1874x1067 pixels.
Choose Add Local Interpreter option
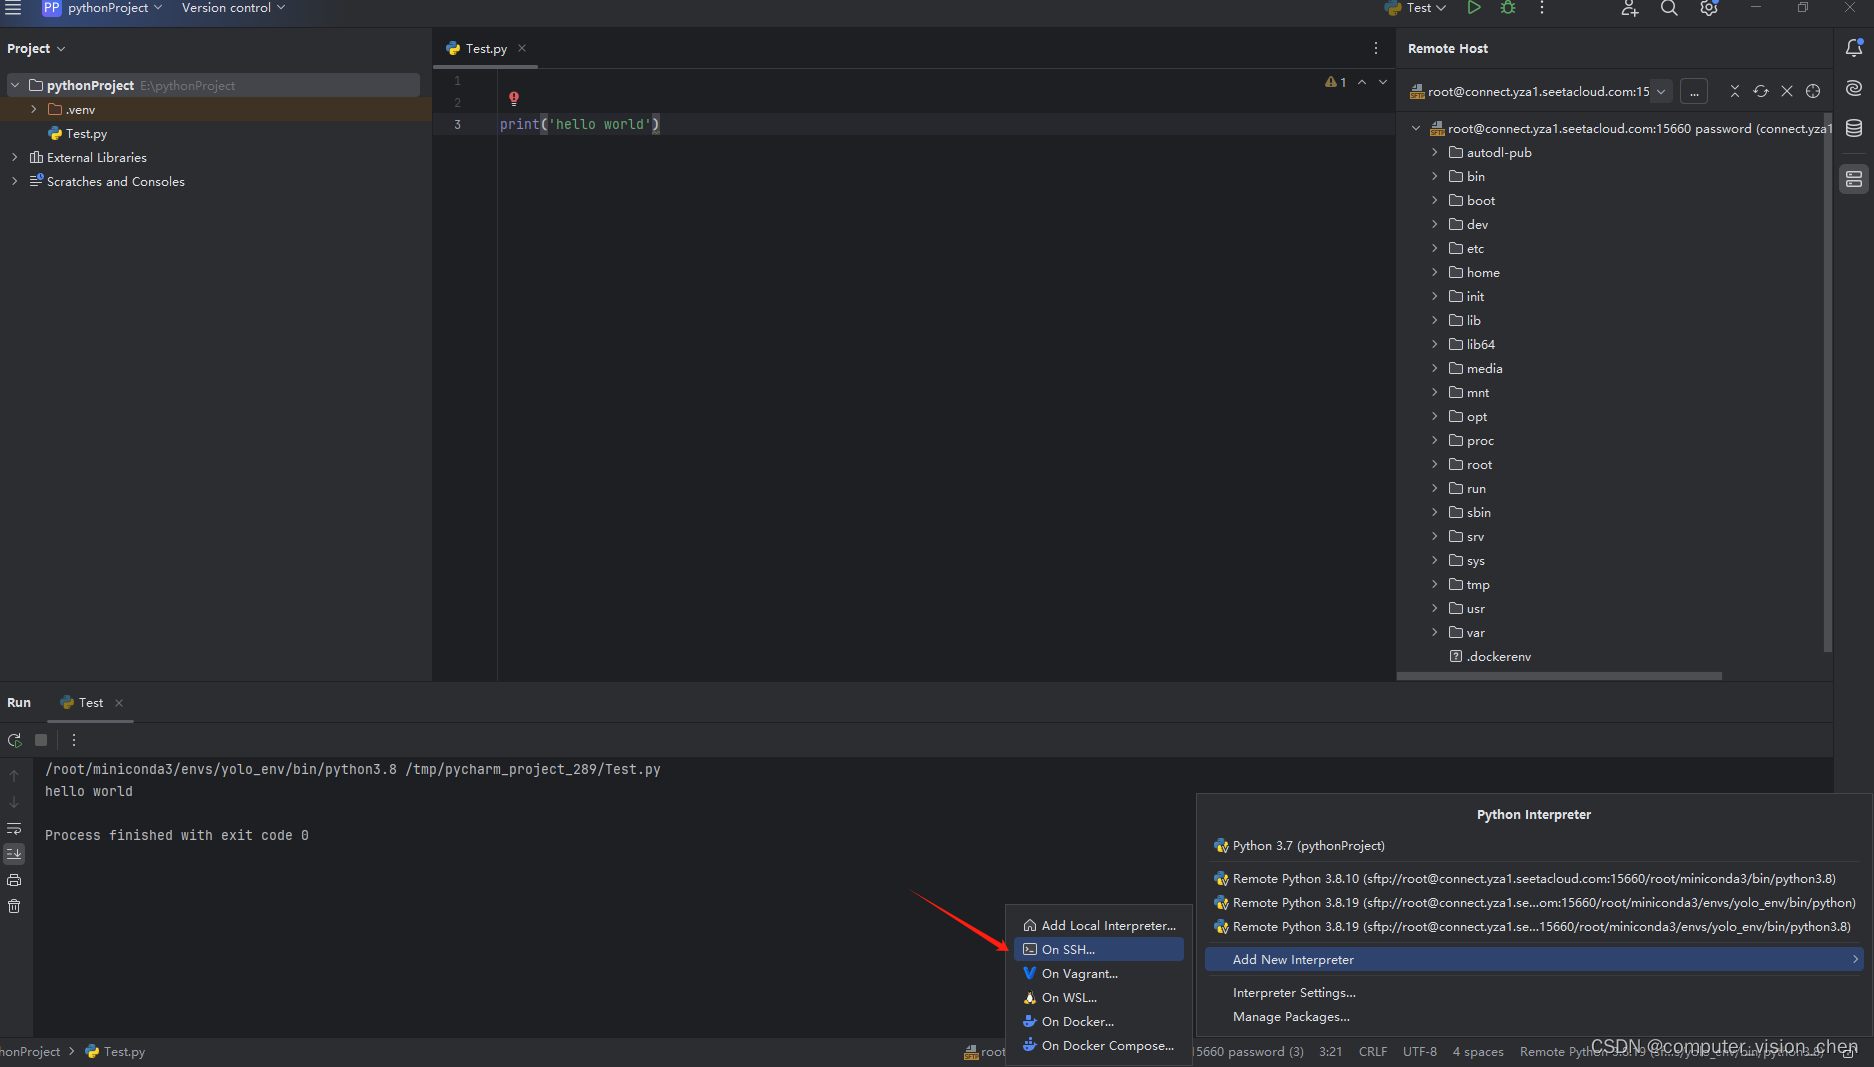click(x=1099, y=925)
